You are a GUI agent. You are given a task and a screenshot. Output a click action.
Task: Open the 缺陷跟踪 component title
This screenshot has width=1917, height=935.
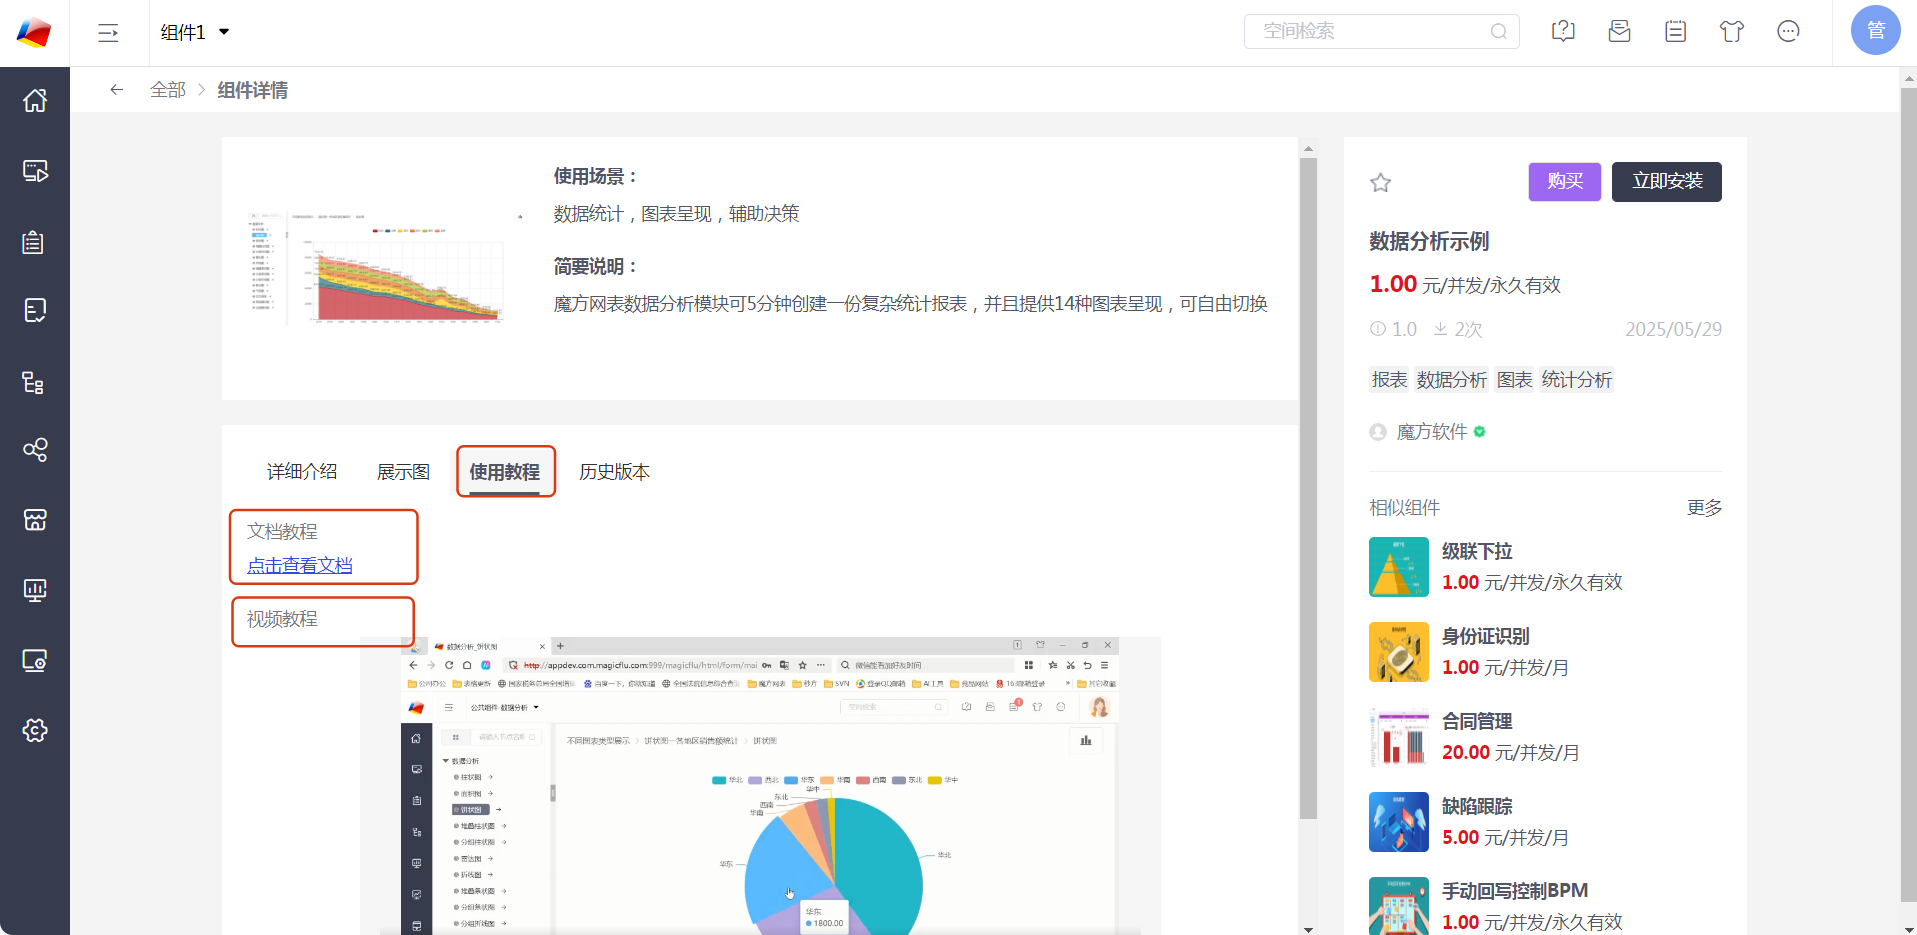pos(1477,807)
